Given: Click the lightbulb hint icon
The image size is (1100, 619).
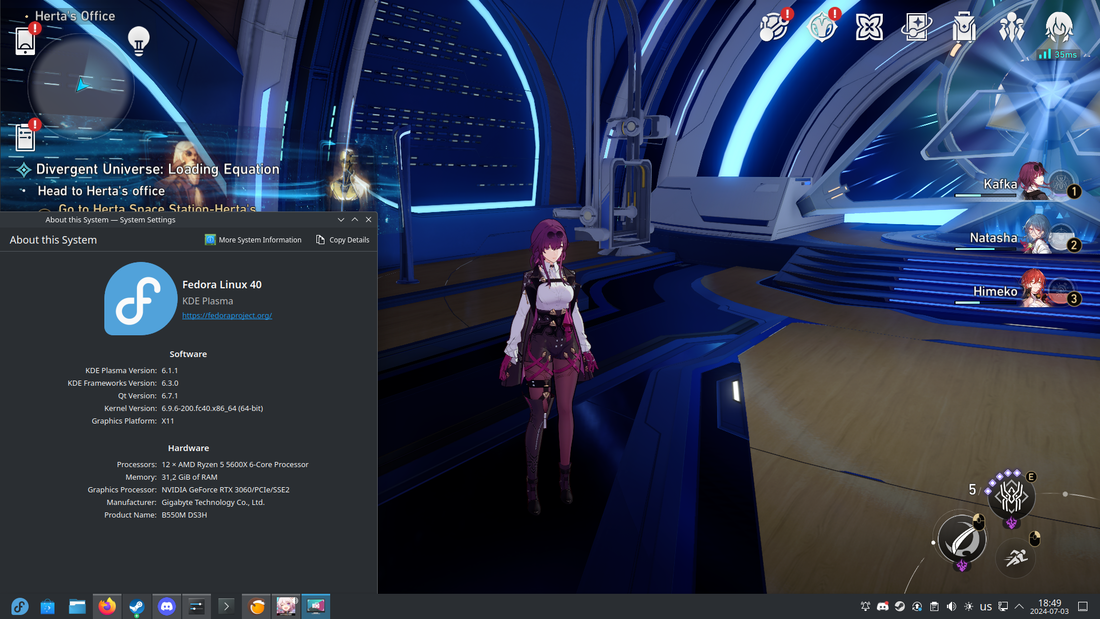Looking at the screenshot, I should tap(138, 41).
